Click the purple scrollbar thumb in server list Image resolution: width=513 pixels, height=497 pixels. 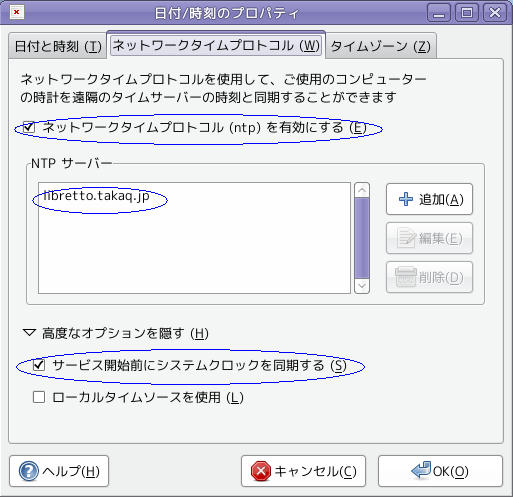(x=362, y=238)
